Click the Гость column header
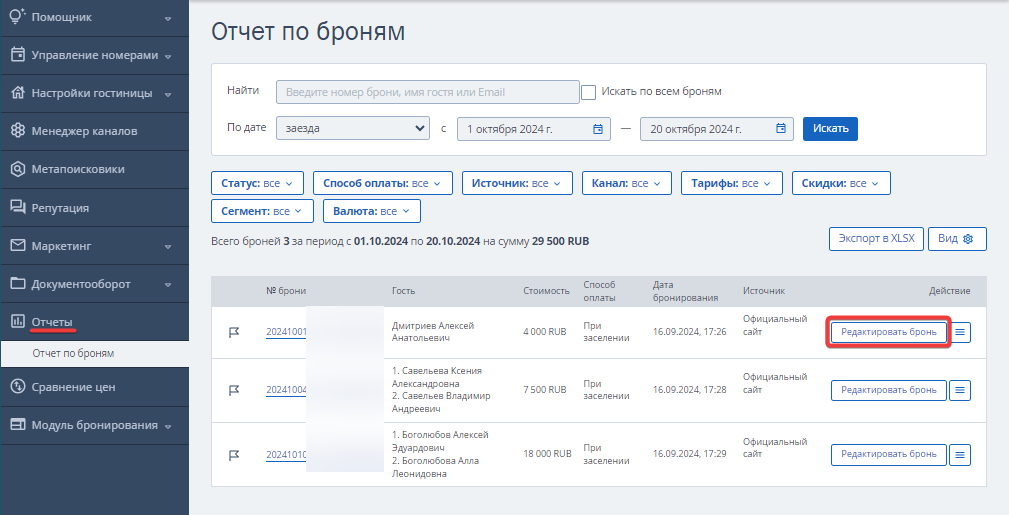Image resolution: width=1009 pixels, height=515 pixels. point(403,291)
